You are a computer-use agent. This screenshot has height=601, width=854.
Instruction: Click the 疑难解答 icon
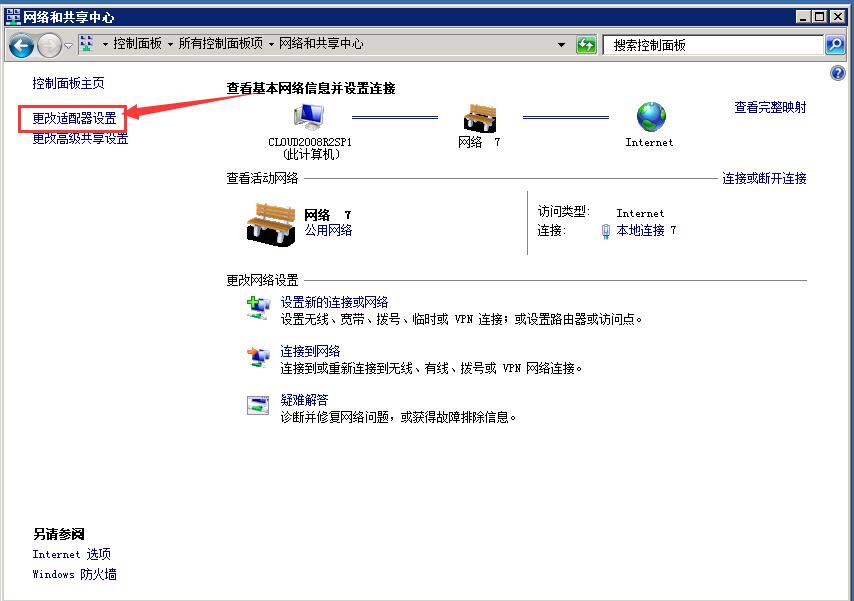(x=258, y=405)
